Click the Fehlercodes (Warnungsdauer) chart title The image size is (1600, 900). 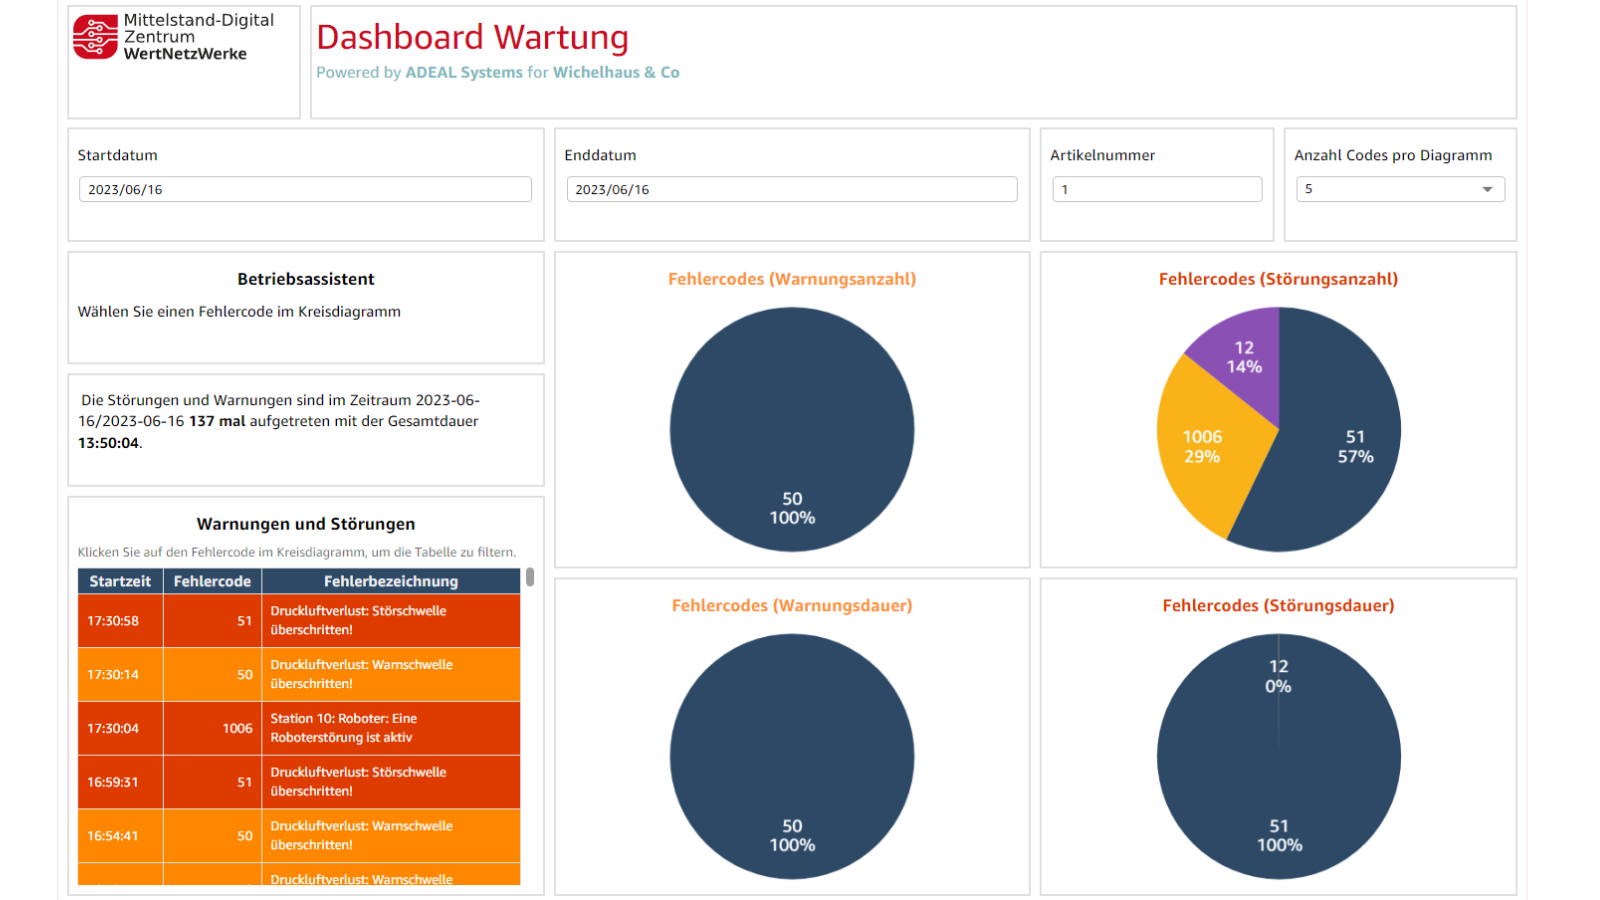[x=792, y=606]
